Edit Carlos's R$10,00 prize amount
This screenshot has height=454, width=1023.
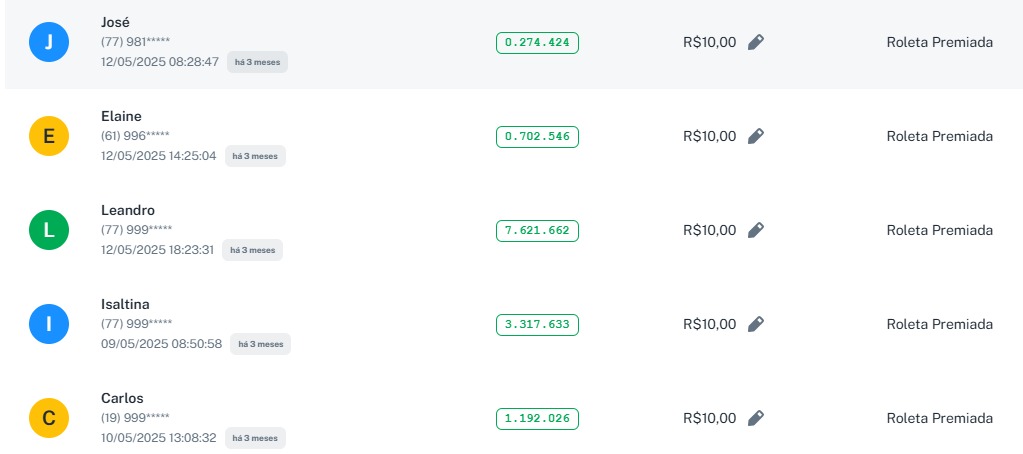pyautogui.click(x=756, y=418)
